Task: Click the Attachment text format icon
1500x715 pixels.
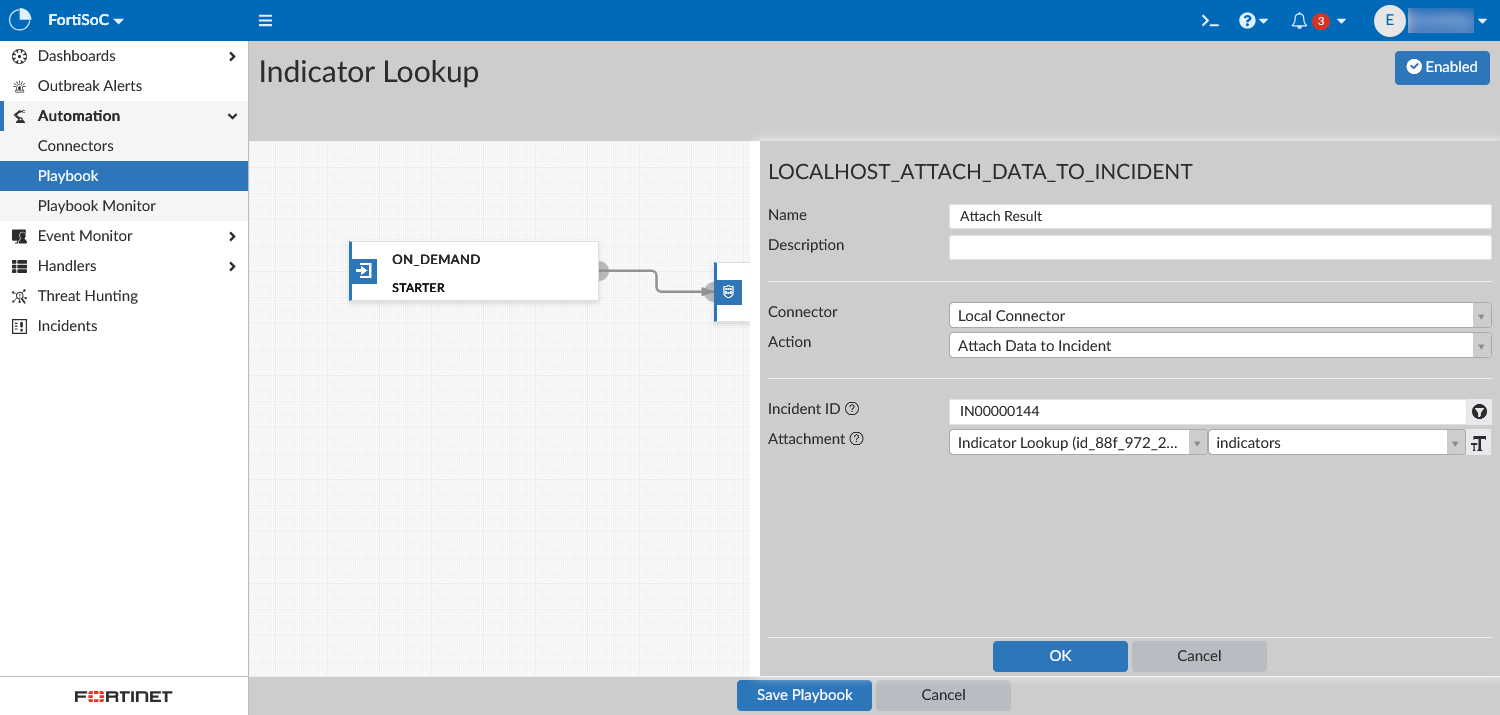Action: click(1479, 443)
